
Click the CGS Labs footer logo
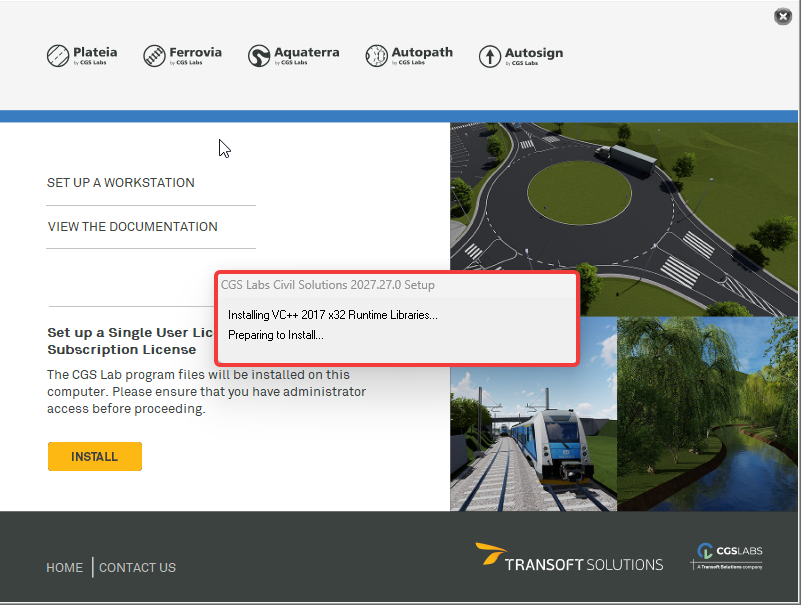coord(727,557)
